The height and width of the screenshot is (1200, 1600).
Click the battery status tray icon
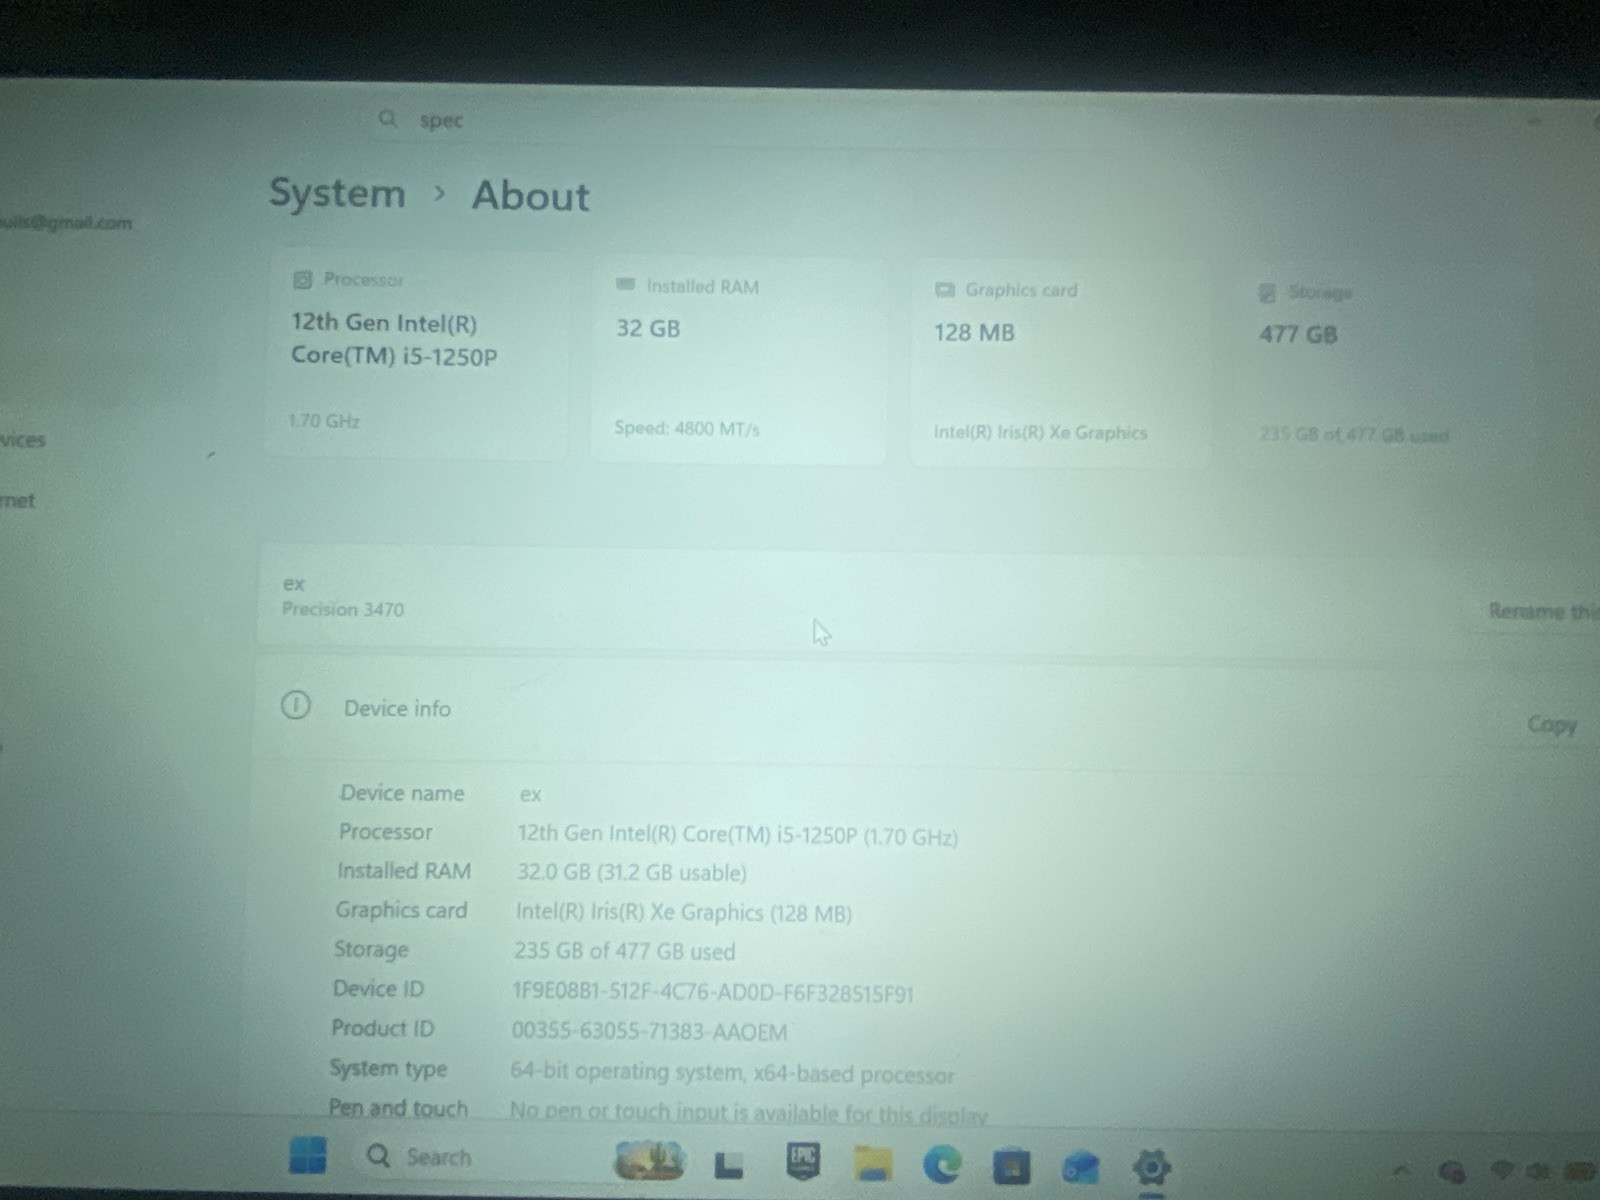click(x=1578, y=1171)
